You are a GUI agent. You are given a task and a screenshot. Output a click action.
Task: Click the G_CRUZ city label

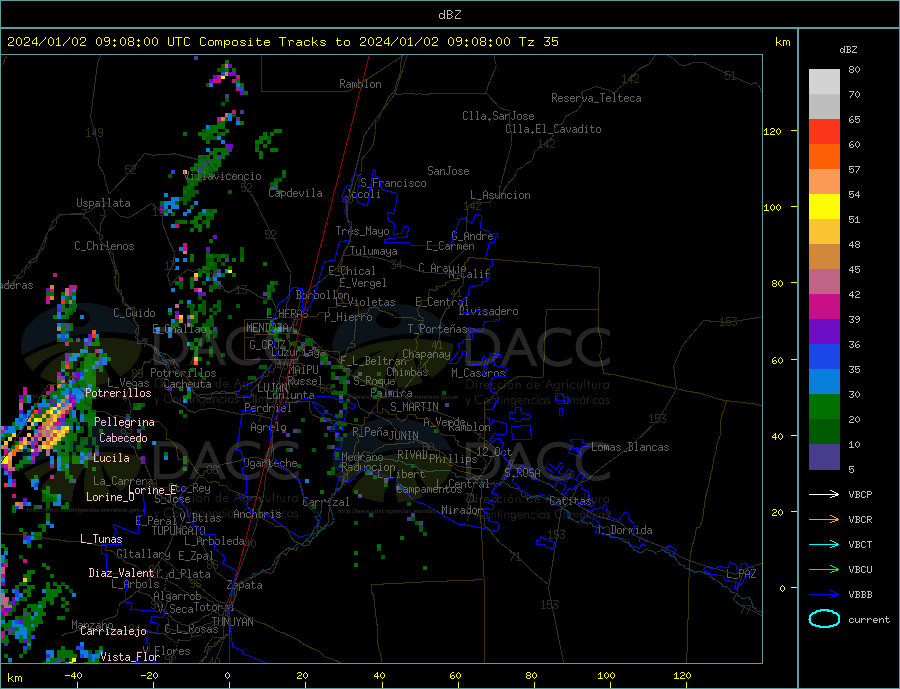pos(267,344)
